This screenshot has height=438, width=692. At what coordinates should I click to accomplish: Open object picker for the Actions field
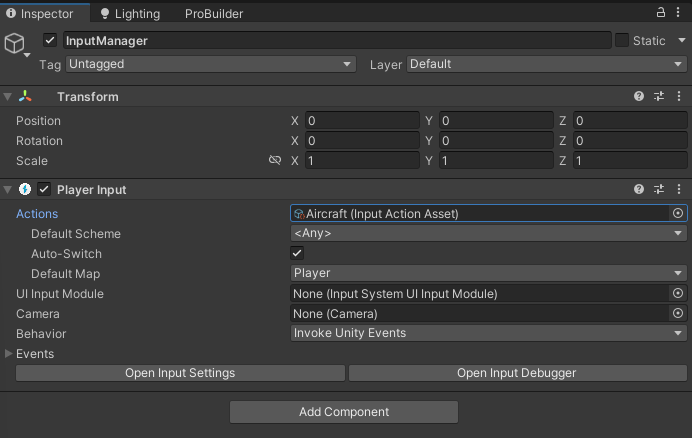pos(678,213)
